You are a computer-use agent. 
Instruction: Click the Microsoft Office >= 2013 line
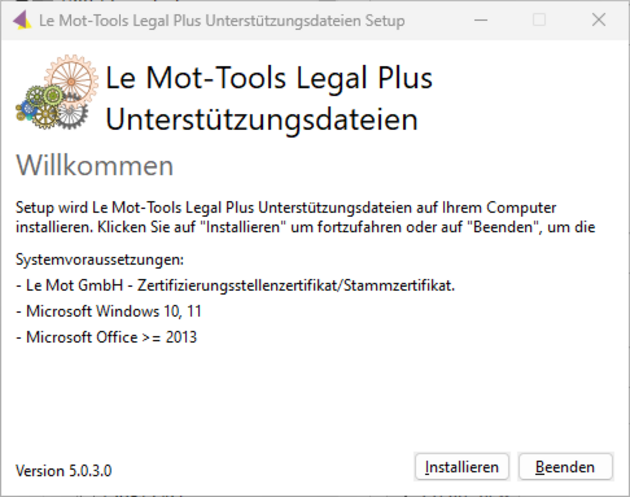point(106,337)
